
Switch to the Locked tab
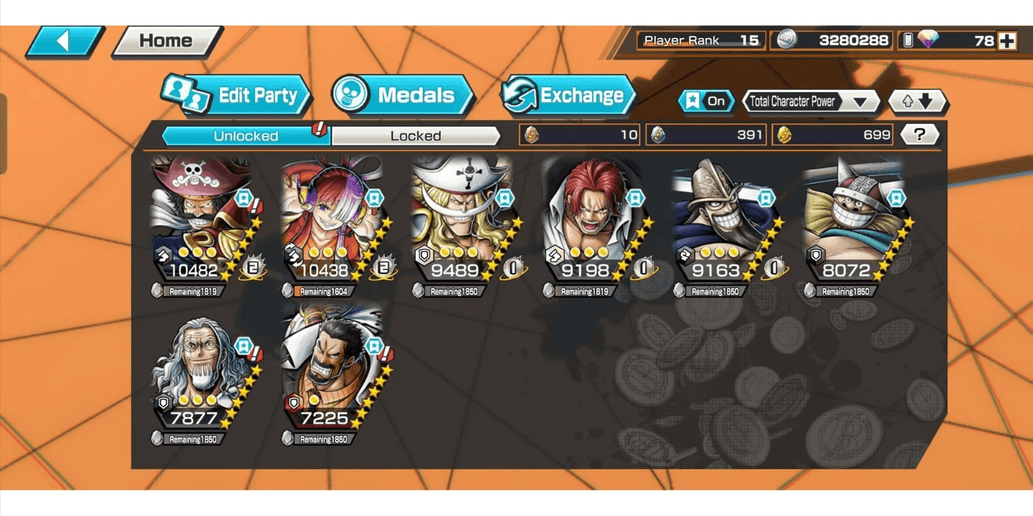416,136
